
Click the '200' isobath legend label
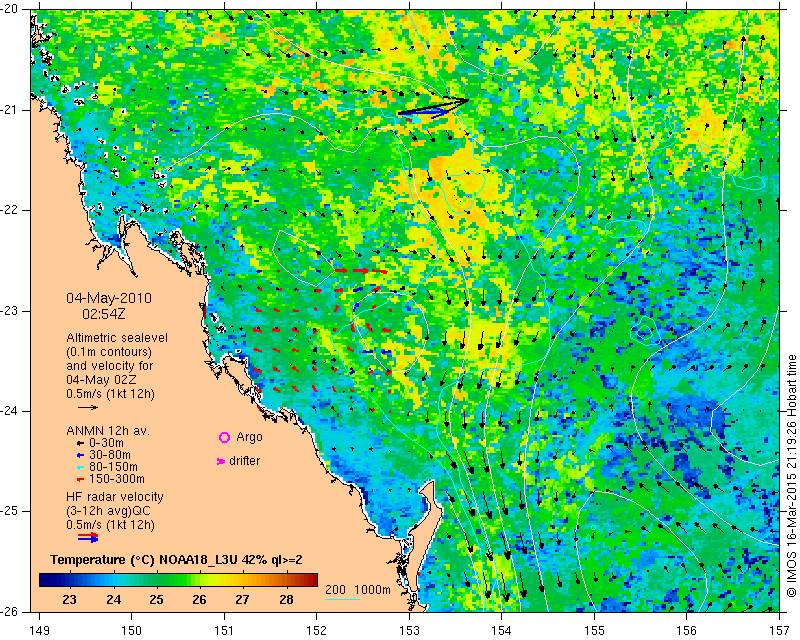click(335, 590)
